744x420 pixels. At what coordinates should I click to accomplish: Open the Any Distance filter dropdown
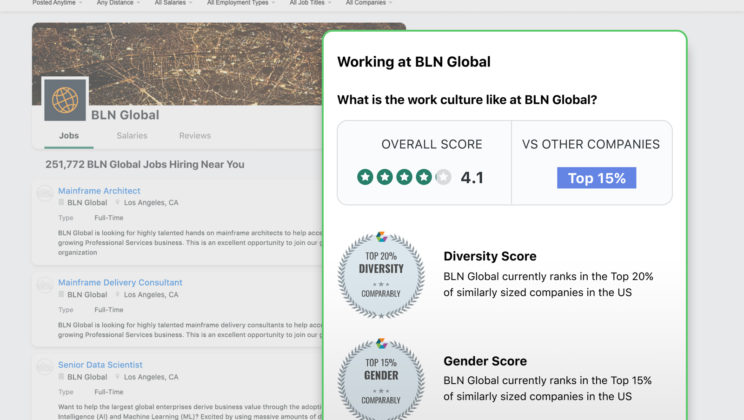118,3
